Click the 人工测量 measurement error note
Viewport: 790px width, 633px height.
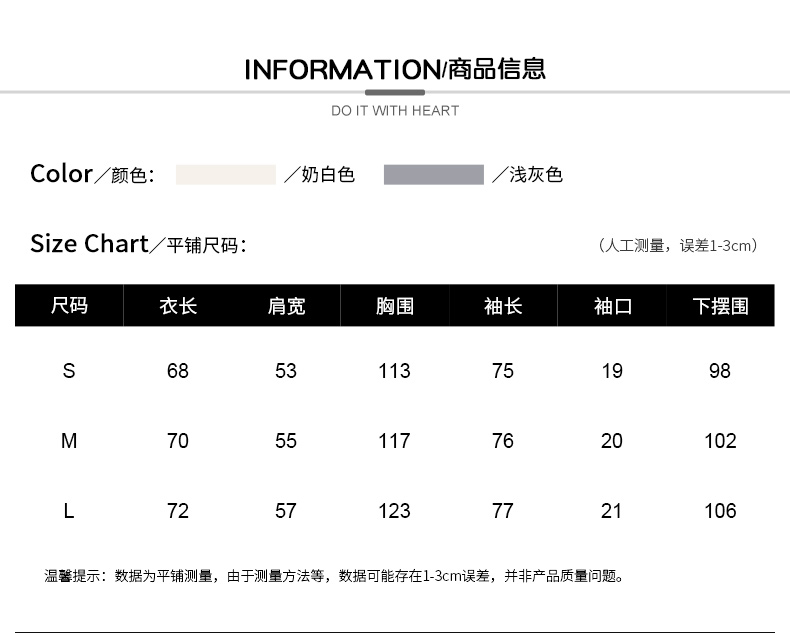click(677, 245)
